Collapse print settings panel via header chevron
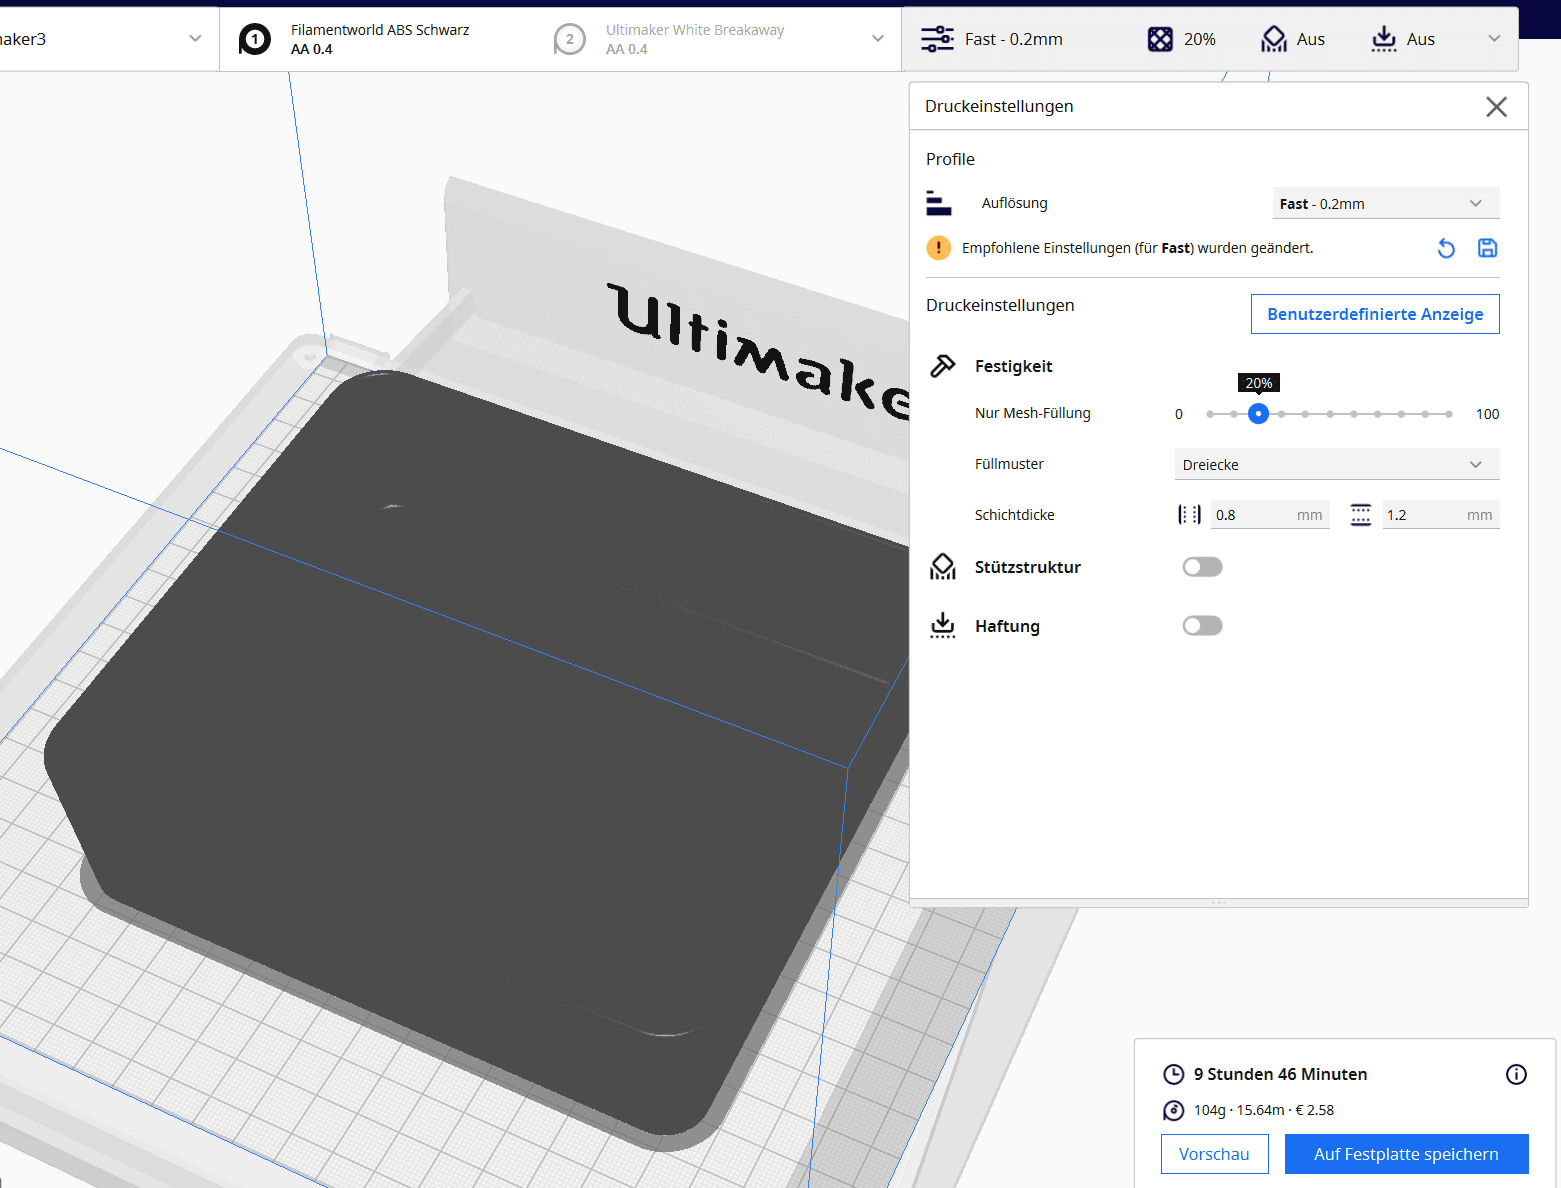Screen dimensions: 1561x1188 coord(1494,39)
